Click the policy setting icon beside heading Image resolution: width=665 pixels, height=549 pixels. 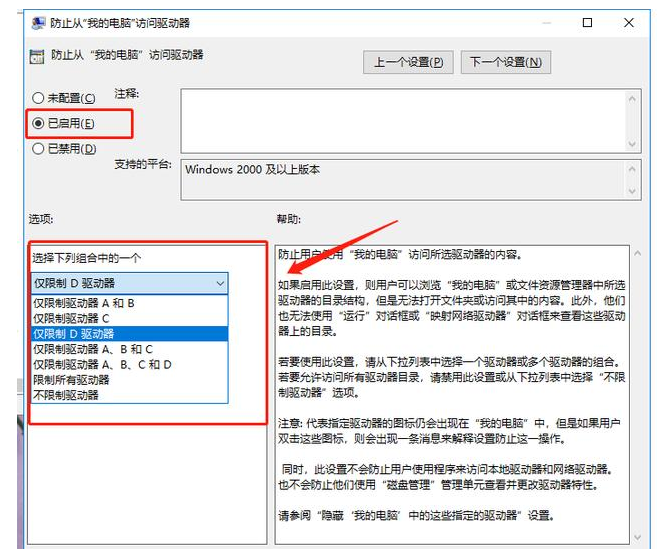point(37,56)
